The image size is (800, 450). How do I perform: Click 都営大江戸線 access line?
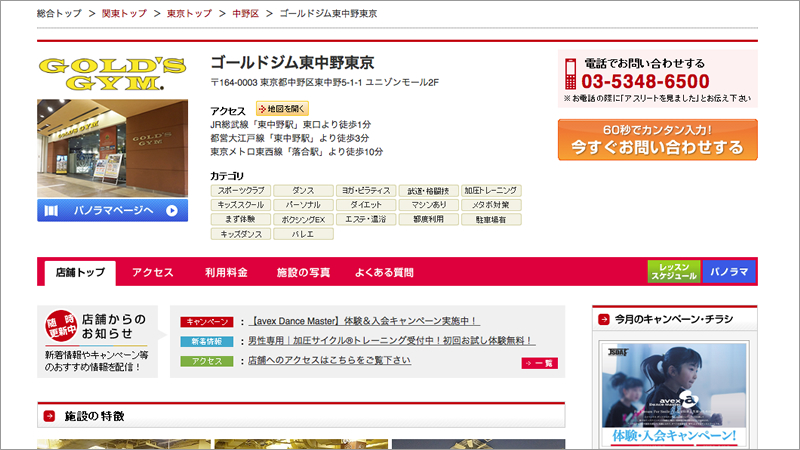tap(290, 138)
